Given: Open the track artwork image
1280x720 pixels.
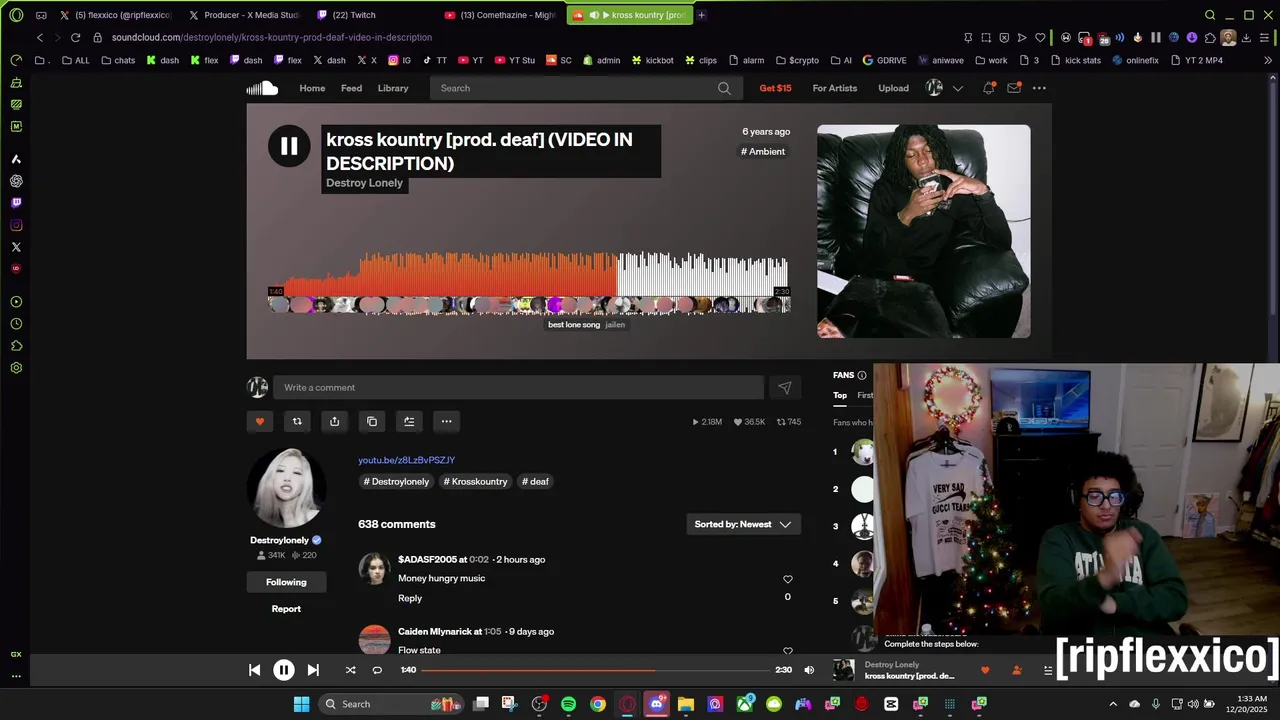Looking at the screenshot, I should click(x=923, y=231).
